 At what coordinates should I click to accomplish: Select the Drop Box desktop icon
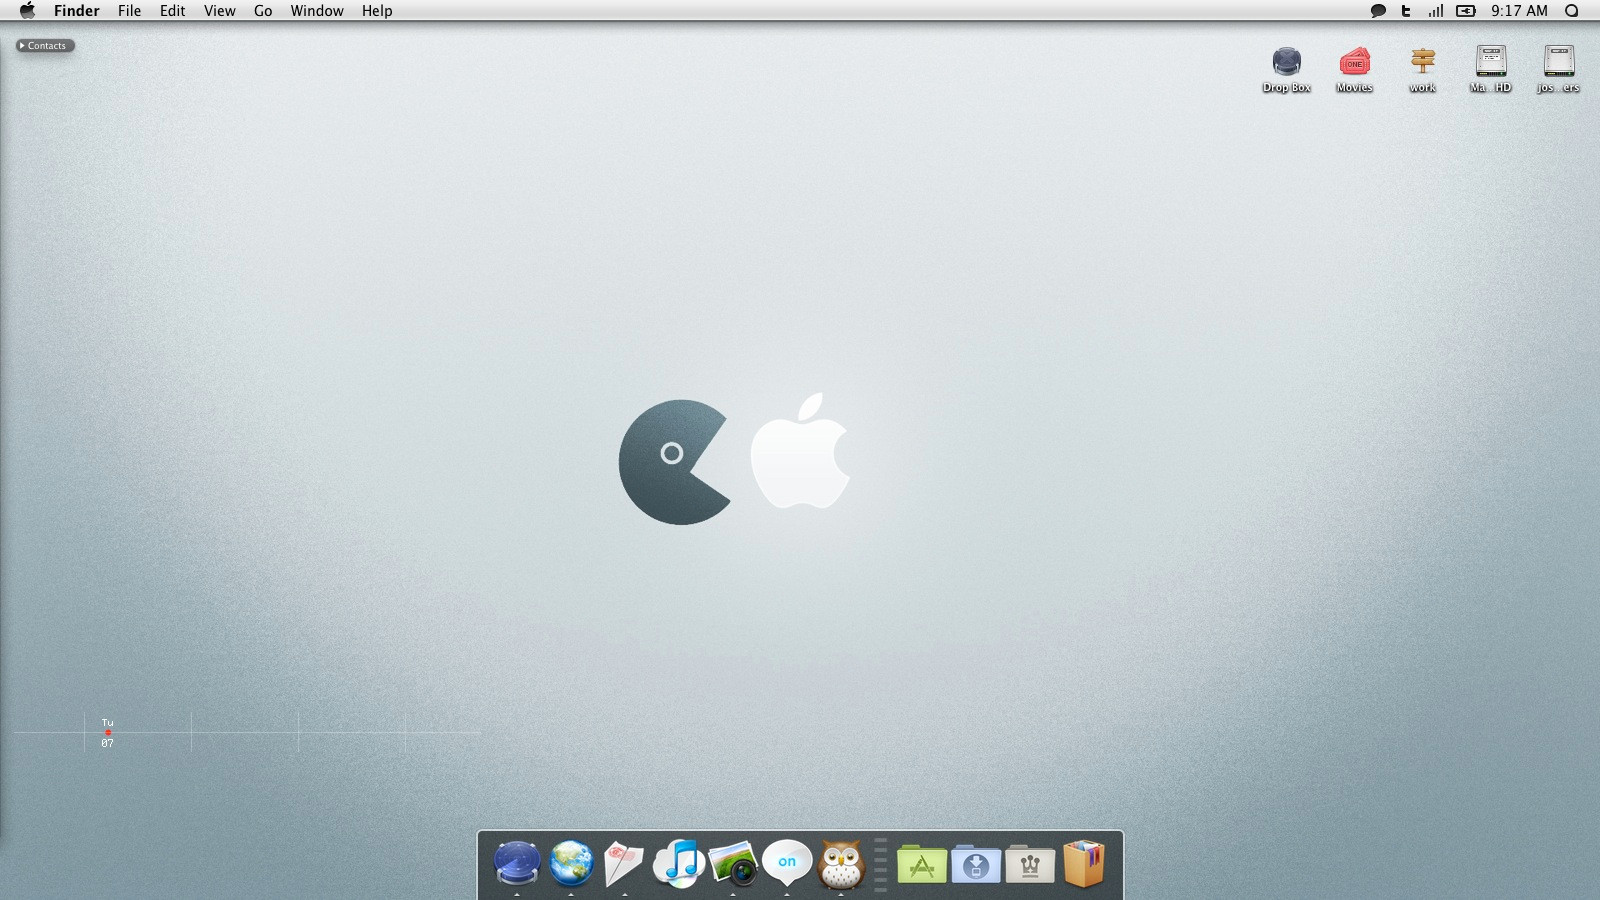(x=1287, y=69)
